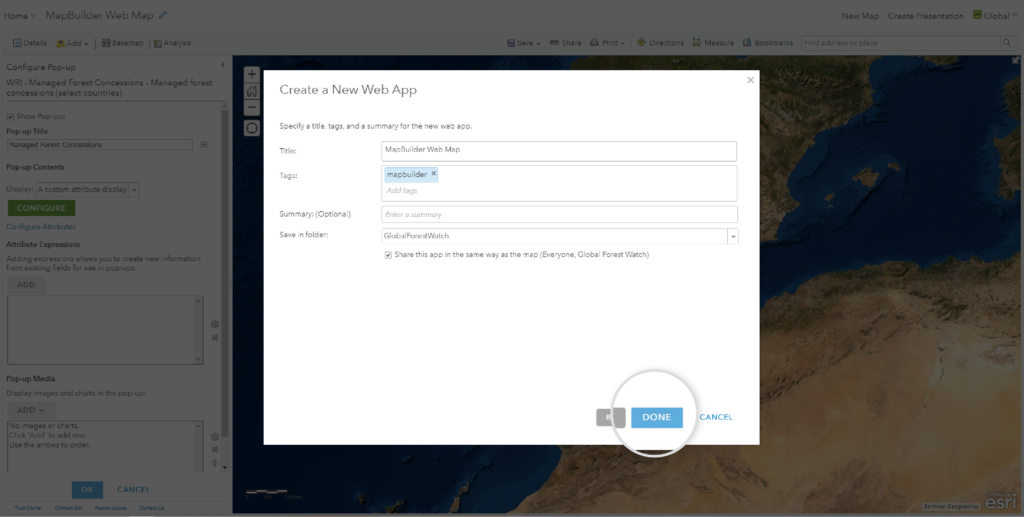
Task: Click Share in the toolbar
Action: 565,43
